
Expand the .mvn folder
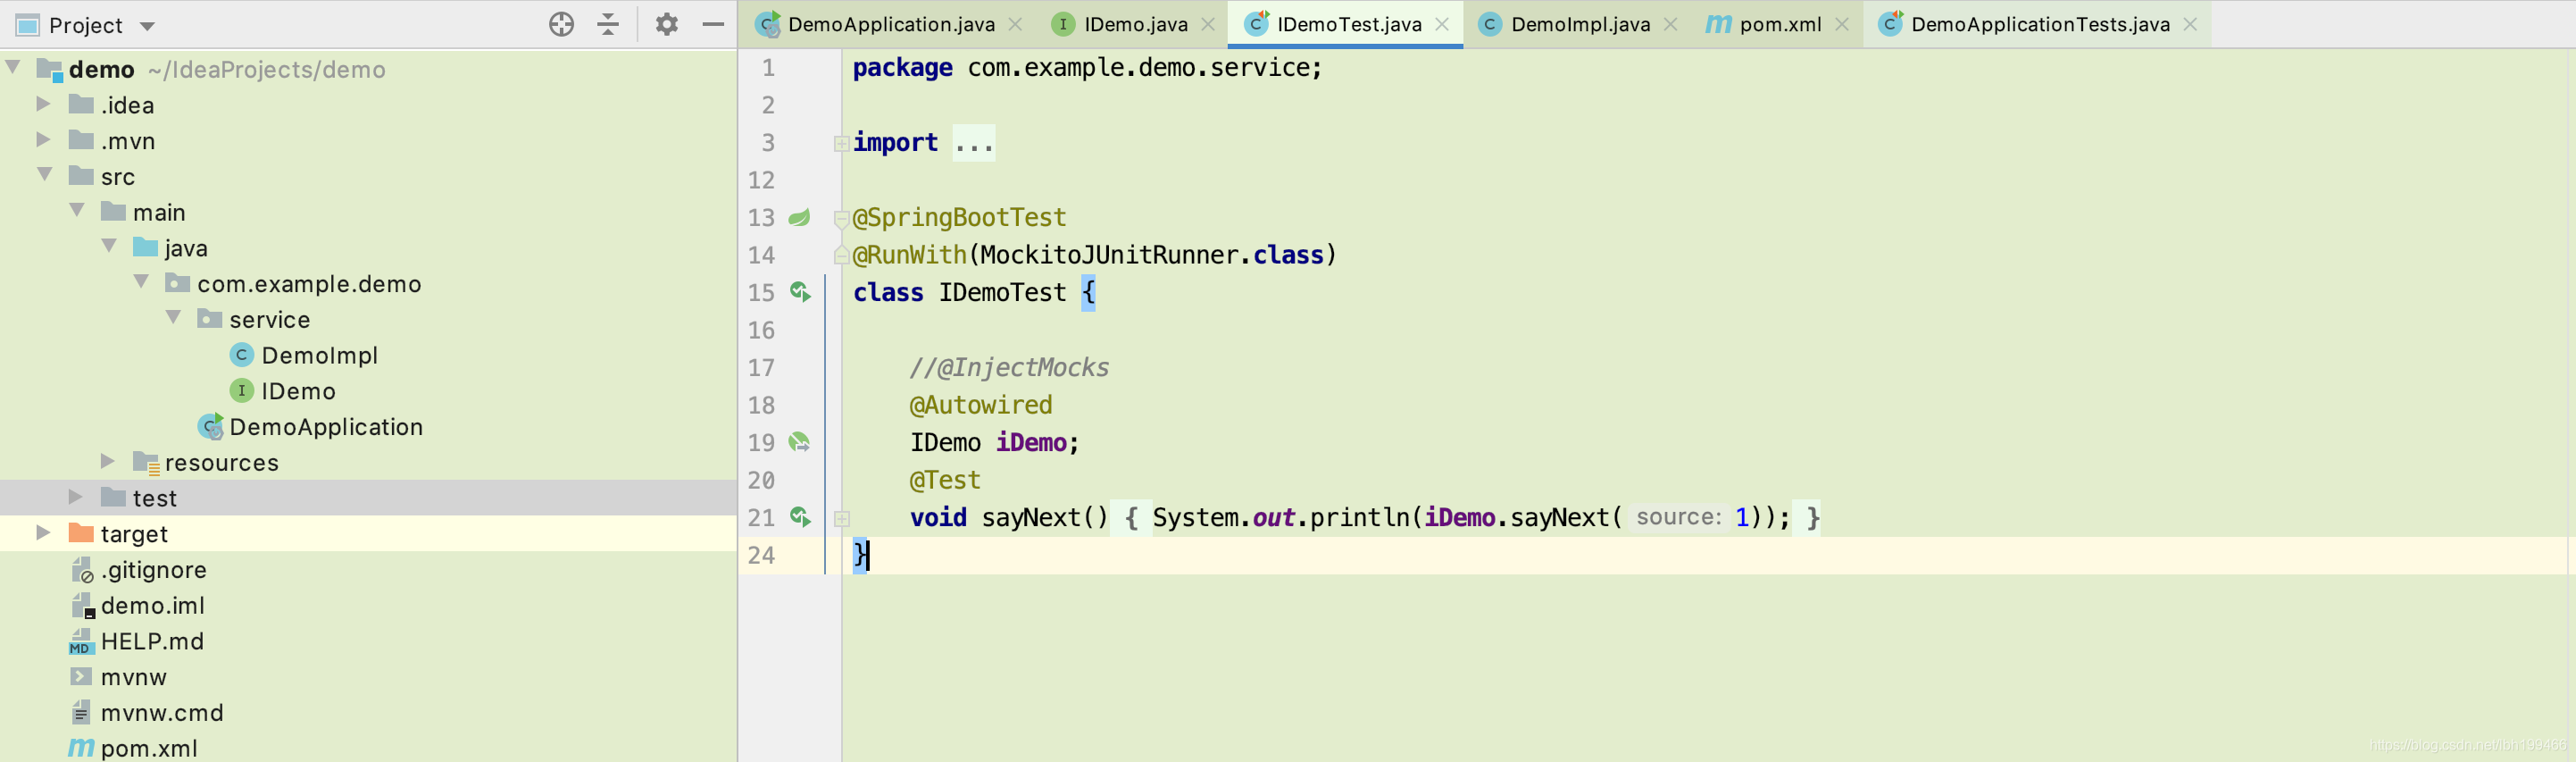click(43, 139)
